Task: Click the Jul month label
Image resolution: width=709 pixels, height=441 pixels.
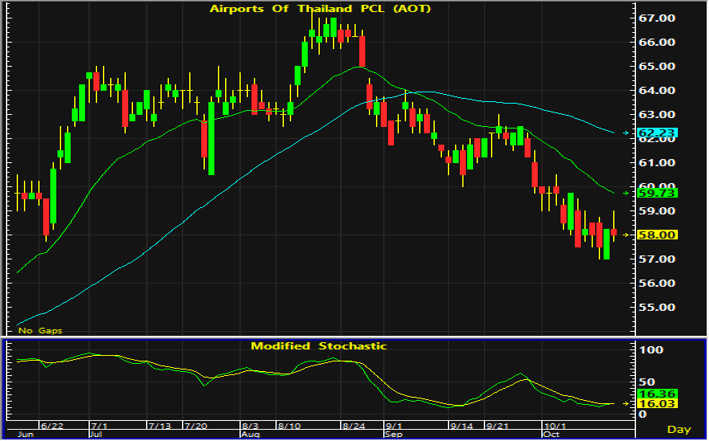Action: coord(96,435)
